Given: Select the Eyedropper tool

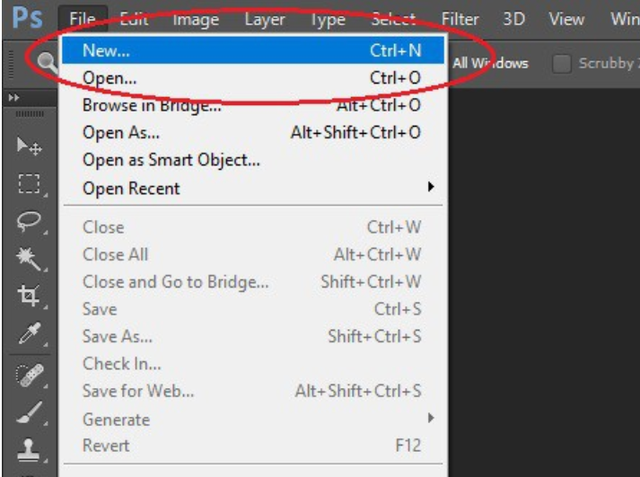Looking at the screenshot, I should coord(29,333).
